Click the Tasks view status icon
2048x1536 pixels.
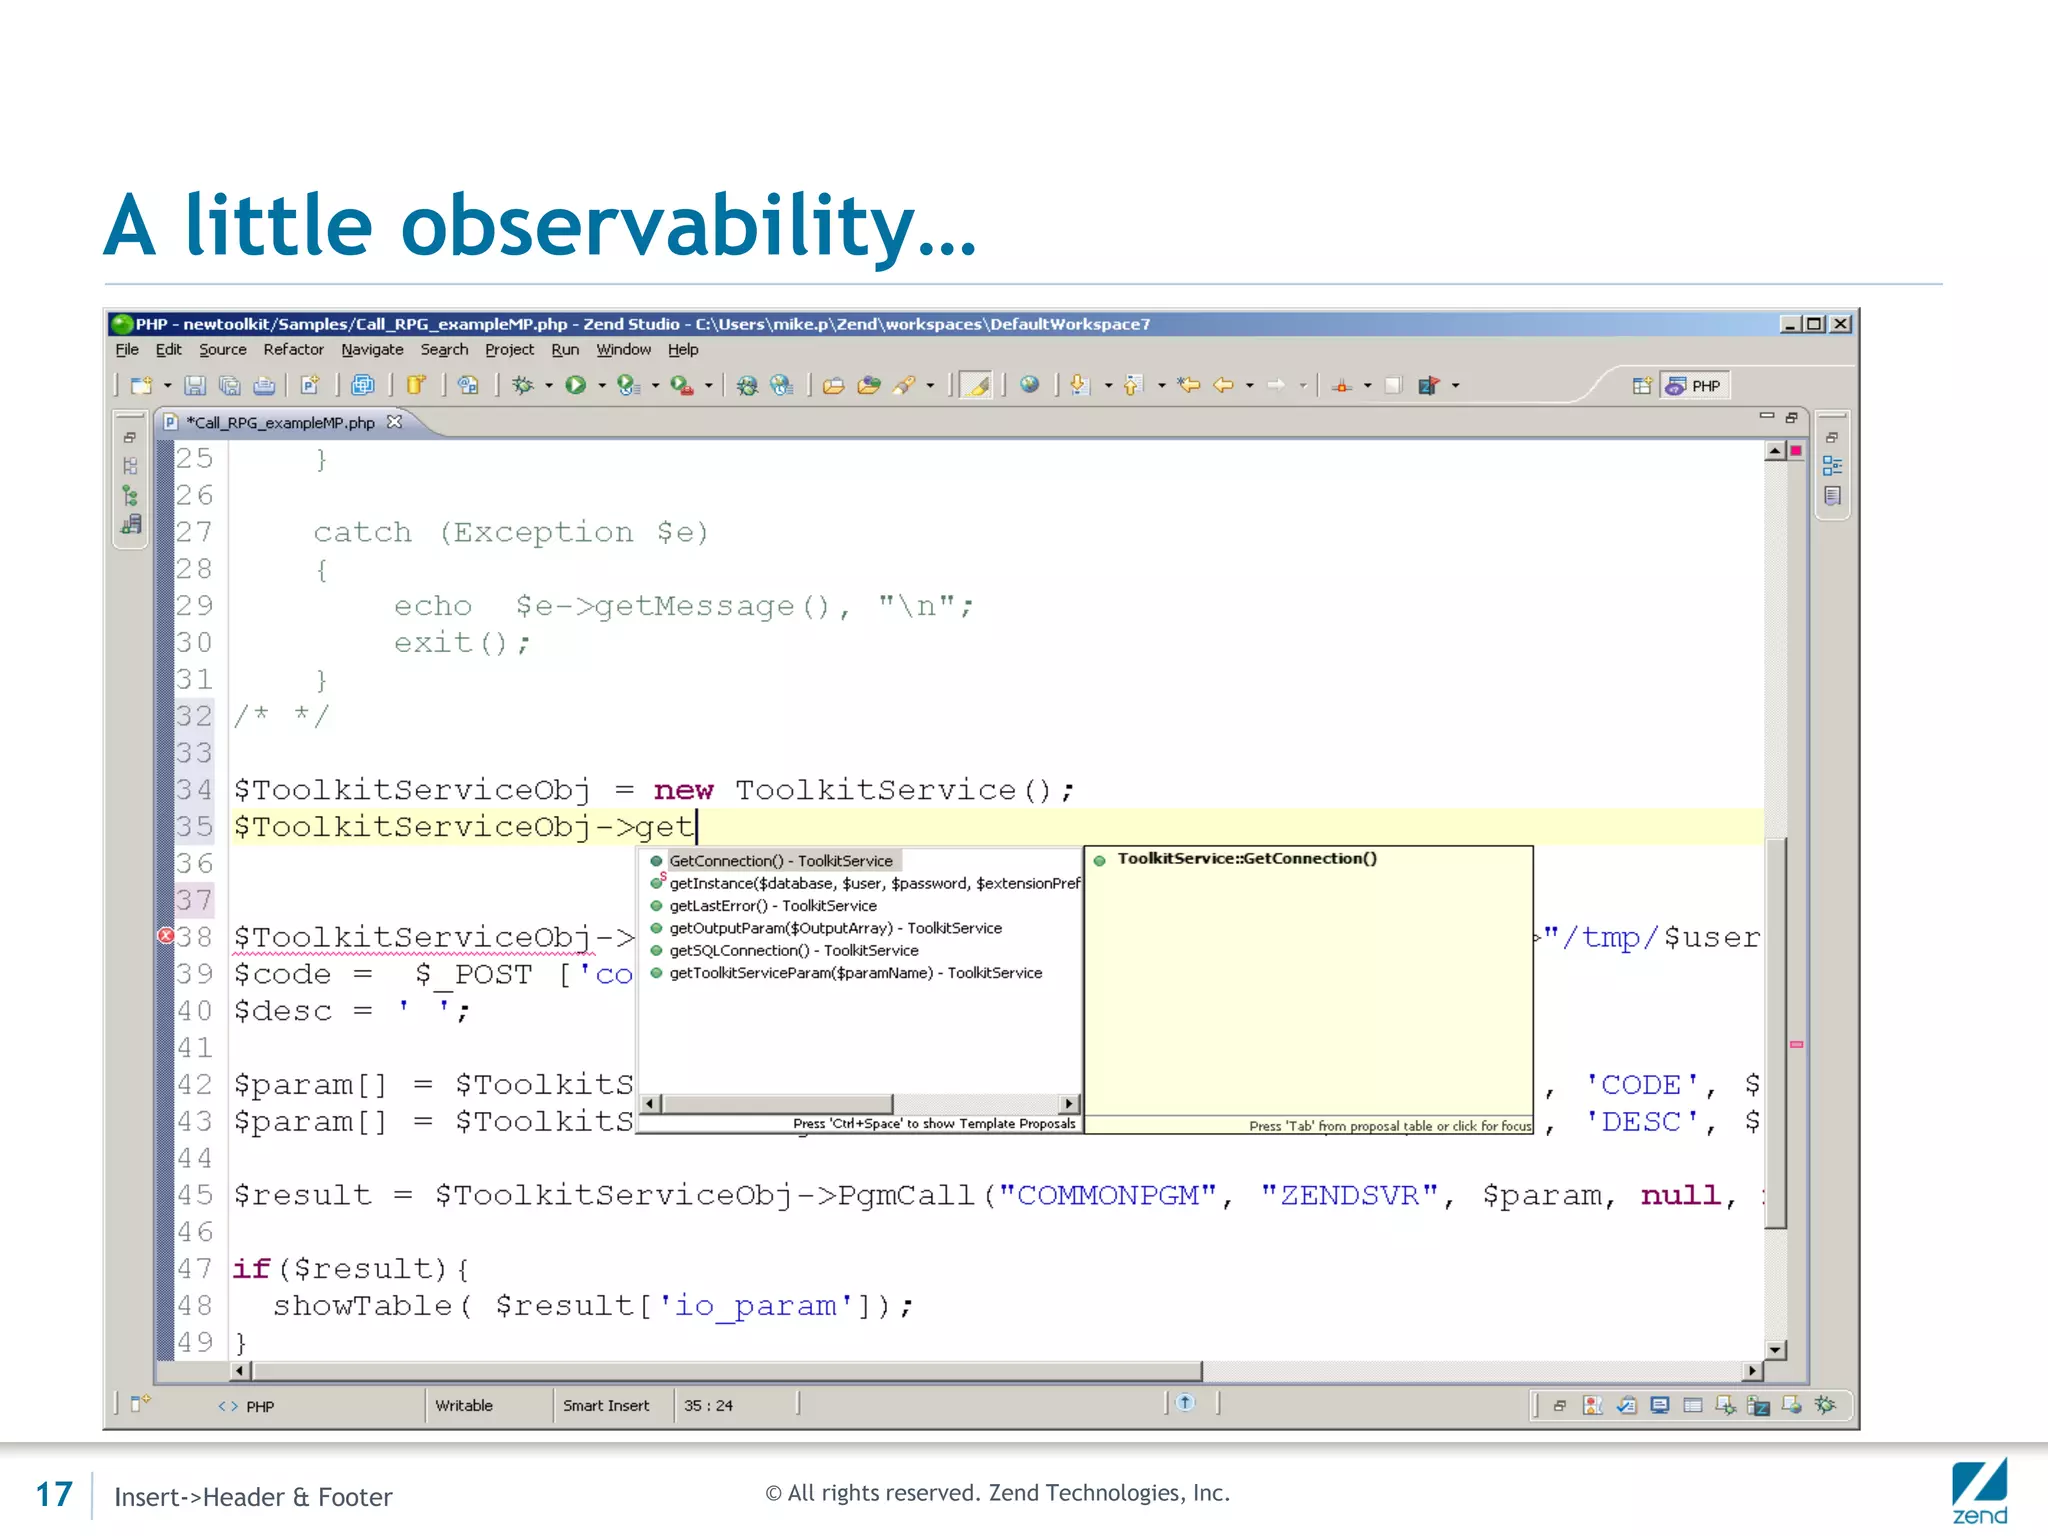(1626, 1406)
